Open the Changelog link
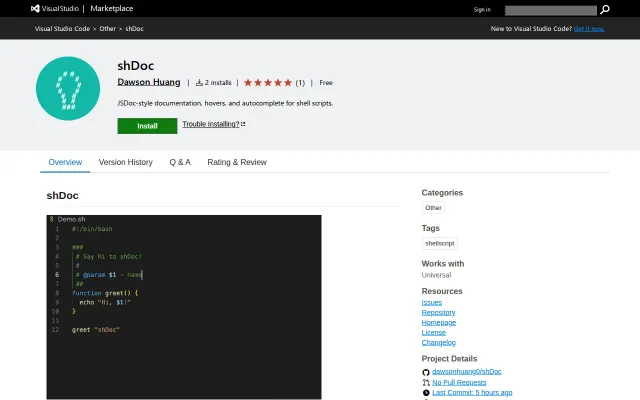 point(438,342)
